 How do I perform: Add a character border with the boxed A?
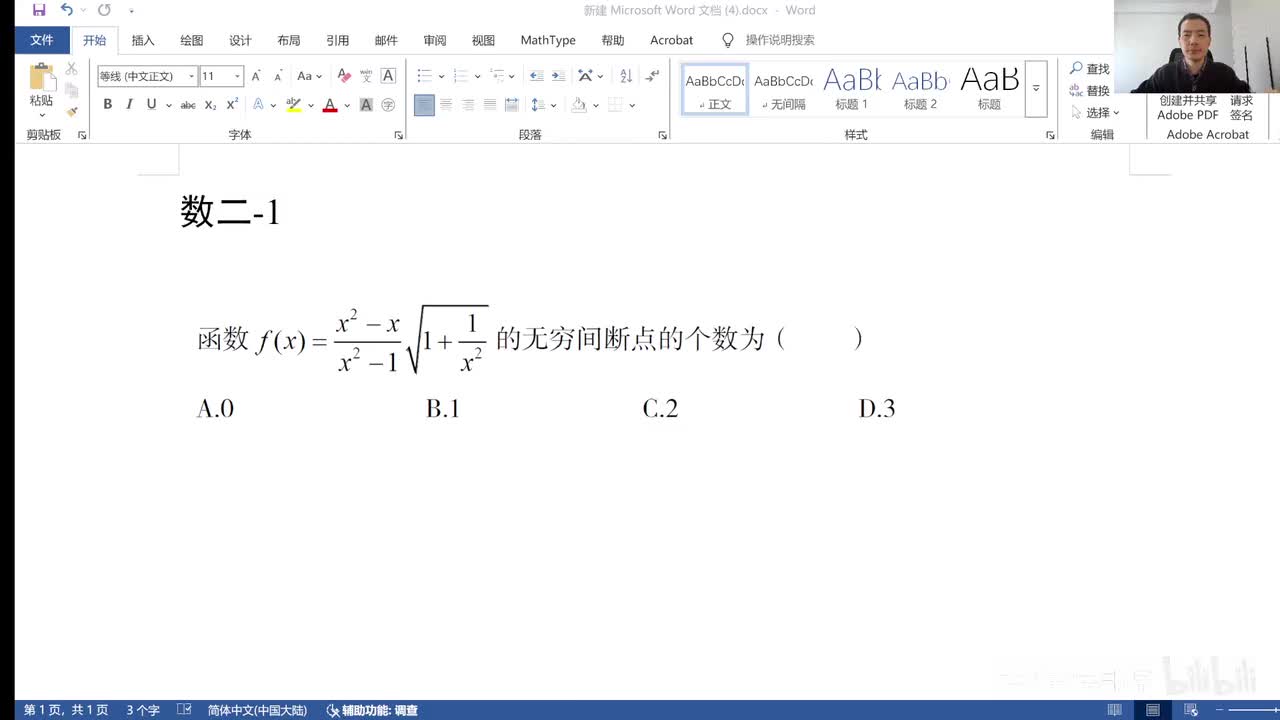(x=388, y=76)
